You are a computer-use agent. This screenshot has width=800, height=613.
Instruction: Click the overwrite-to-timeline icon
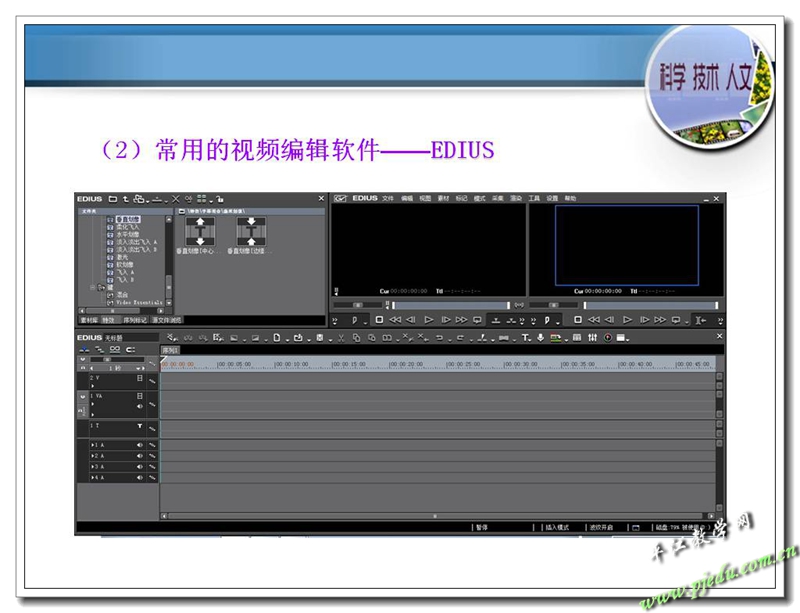click(x=511, y=321)
